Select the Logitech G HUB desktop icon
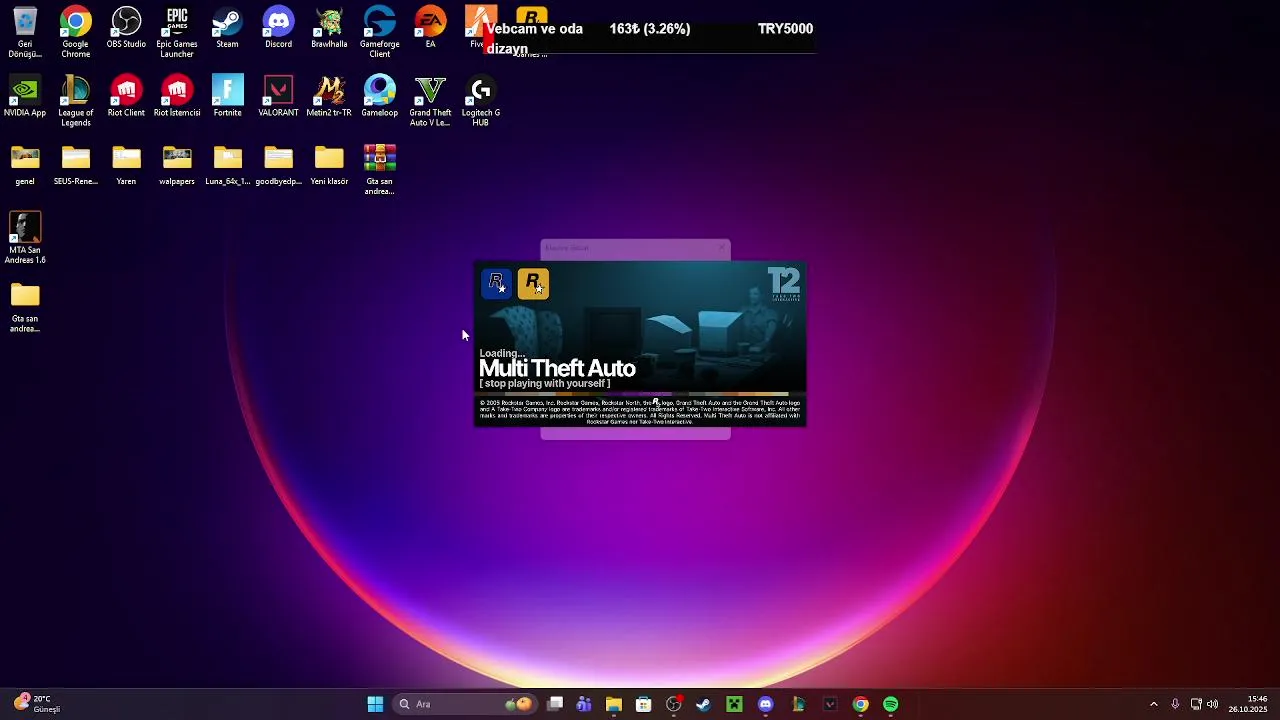The height and width of the screenshot is (720, 1280). point(481,101)
